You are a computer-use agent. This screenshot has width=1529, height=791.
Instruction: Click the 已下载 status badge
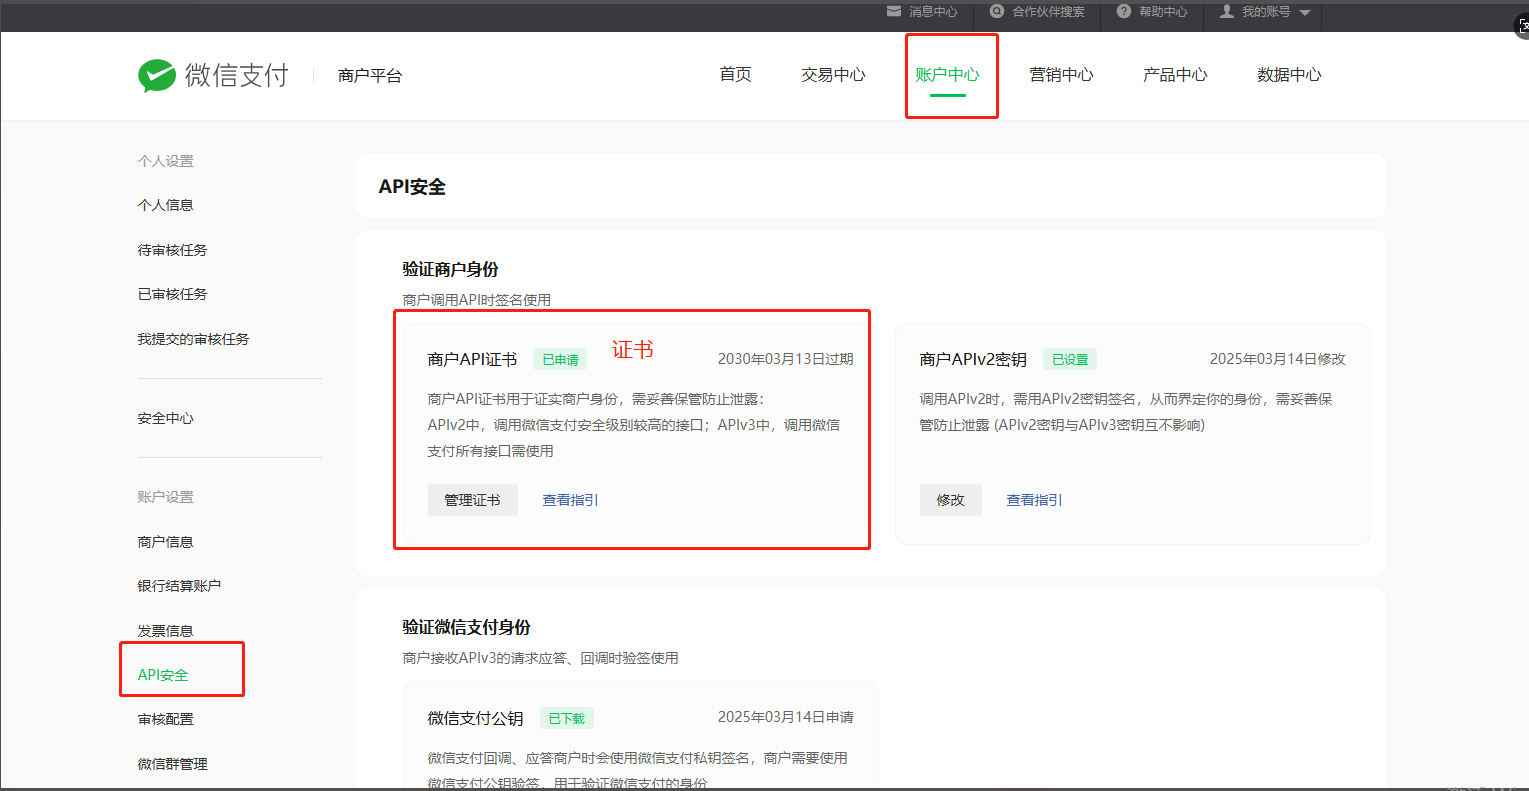point(567,718)
